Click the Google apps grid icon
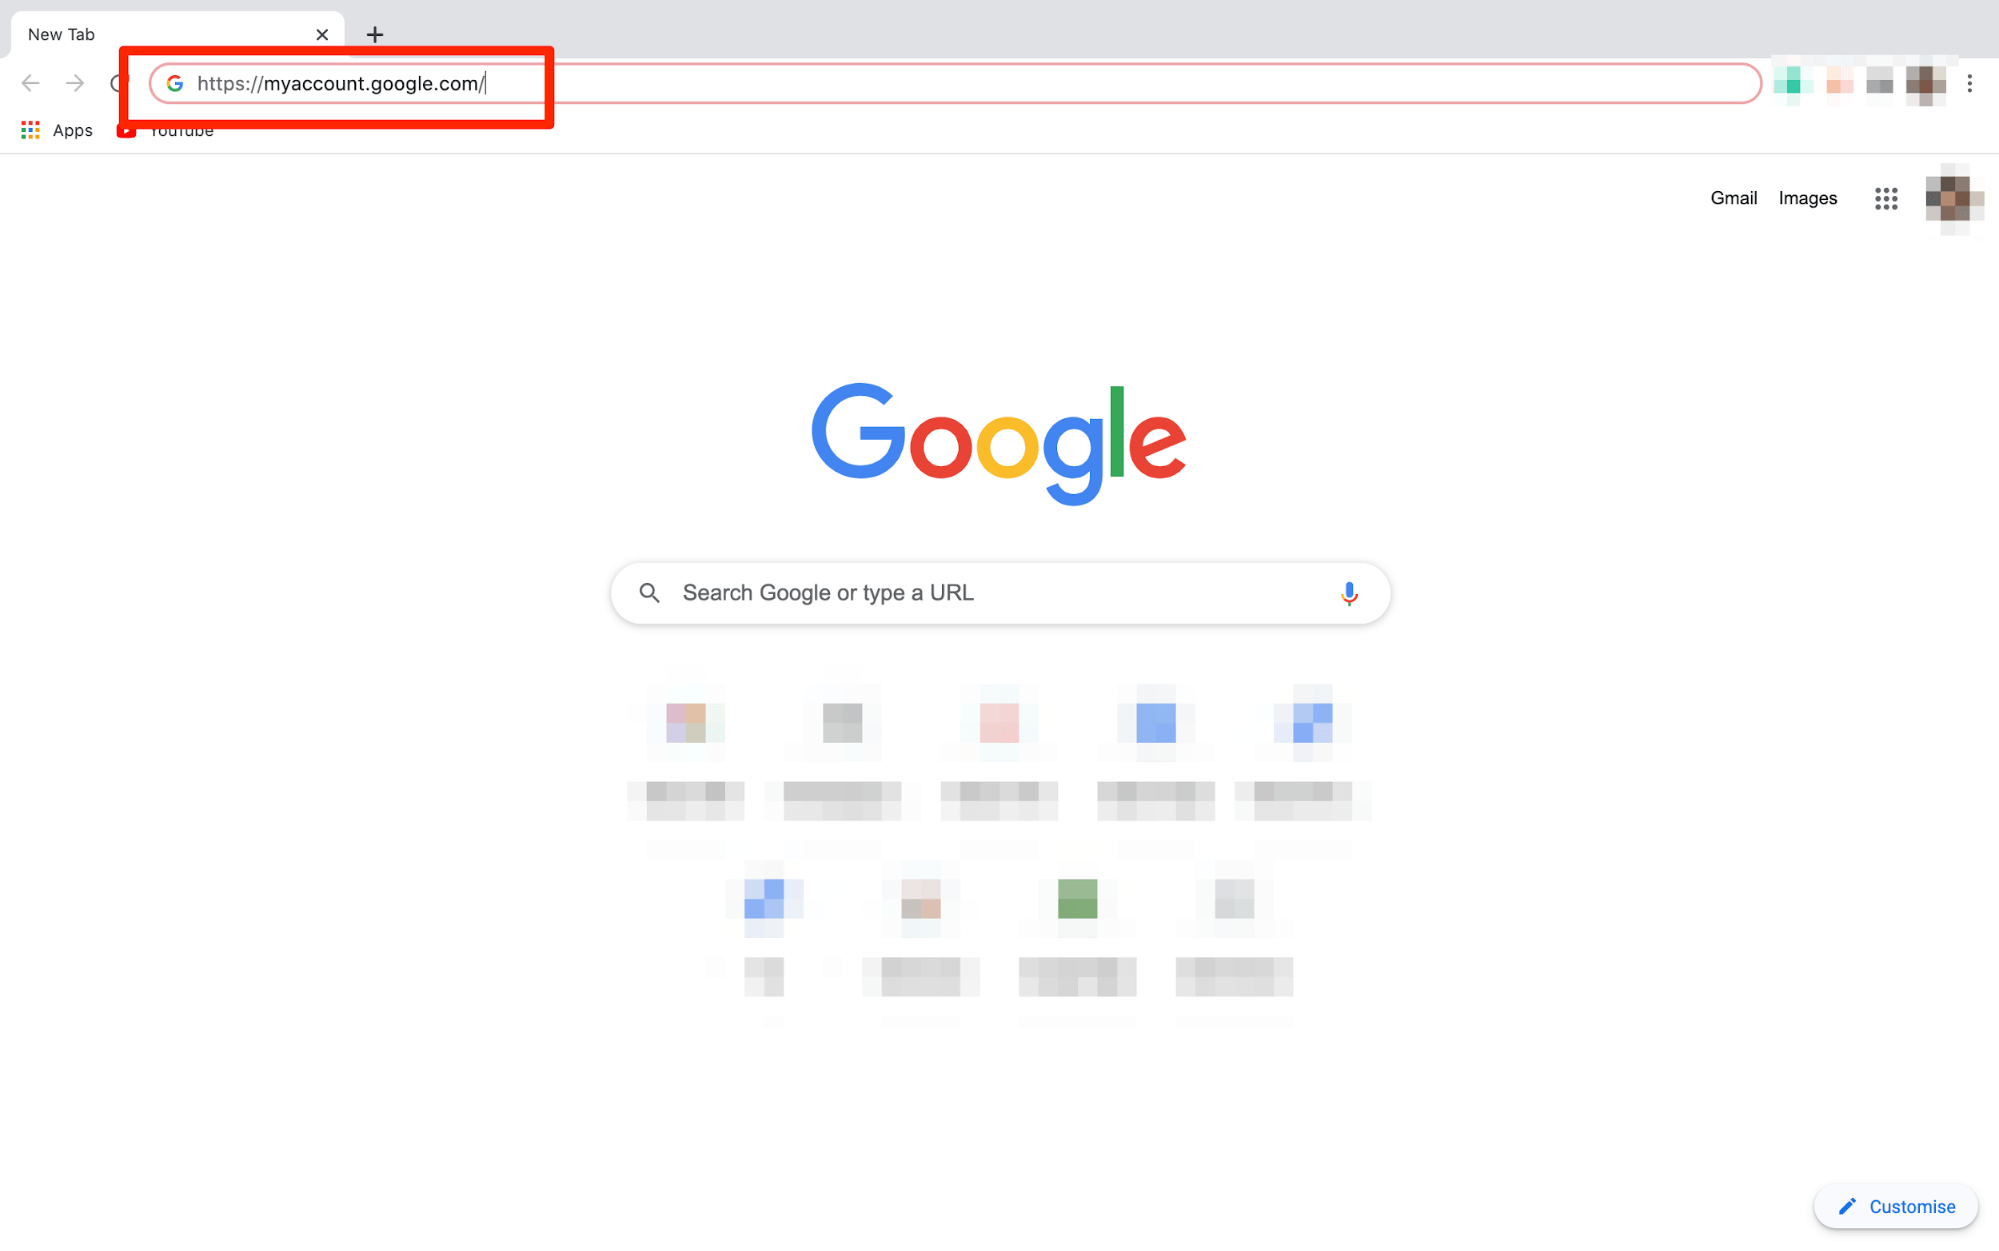1999x1251 pixels. point(1885,197)
